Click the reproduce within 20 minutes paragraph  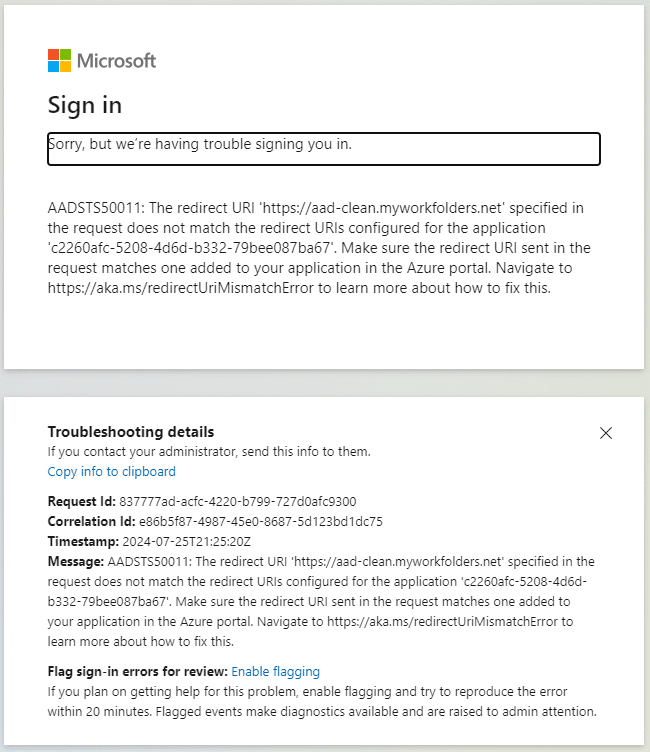pyautogui.click(x=322, y=702)
